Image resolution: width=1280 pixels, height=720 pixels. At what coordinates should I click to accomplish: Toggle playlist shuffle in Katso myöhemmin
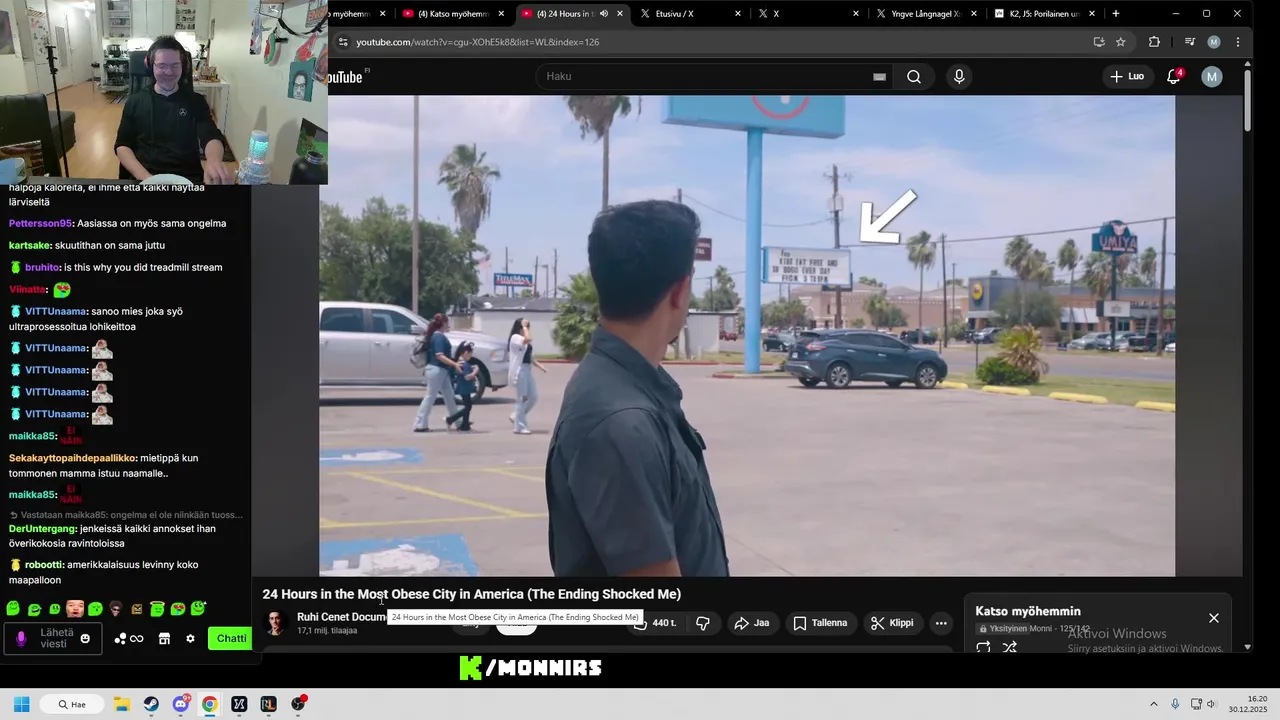coord(1010,647)
